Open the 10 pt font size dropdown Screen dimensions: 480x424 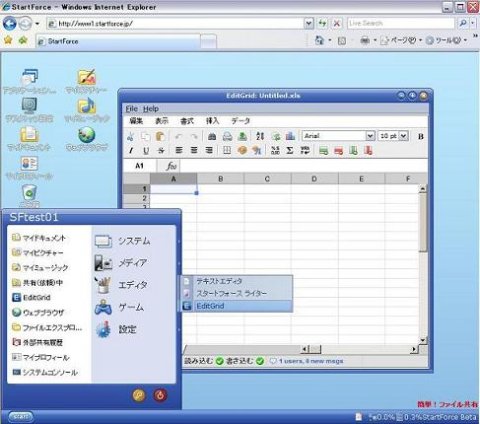403,136
